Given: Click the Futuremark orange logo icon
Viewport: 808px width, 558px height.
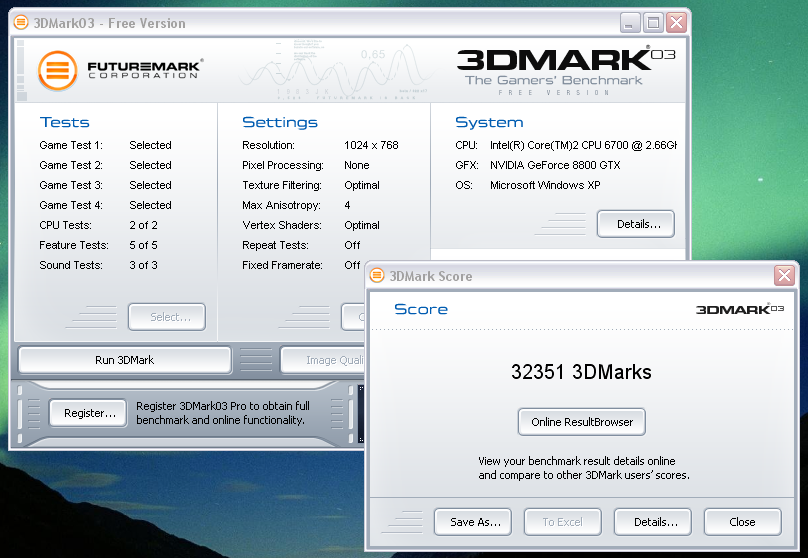Looking at the screenshot, I should tap(58, 71).
